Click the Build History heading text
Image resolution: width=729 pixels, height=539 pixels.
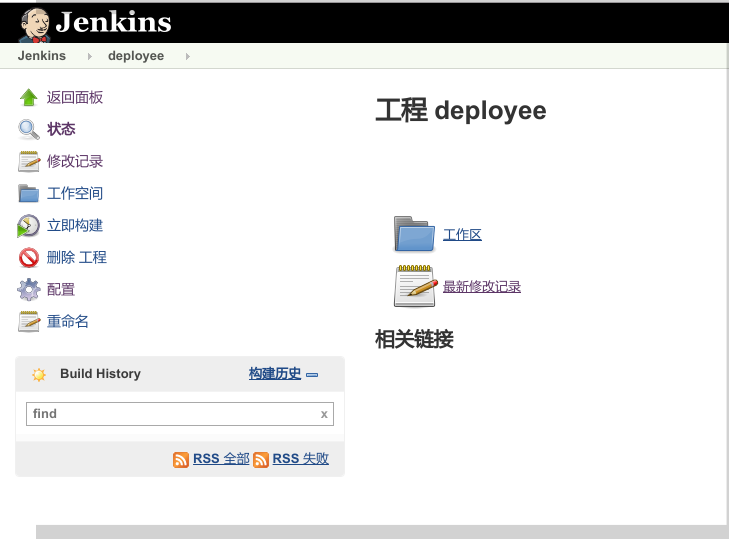(x=100, y=374)
